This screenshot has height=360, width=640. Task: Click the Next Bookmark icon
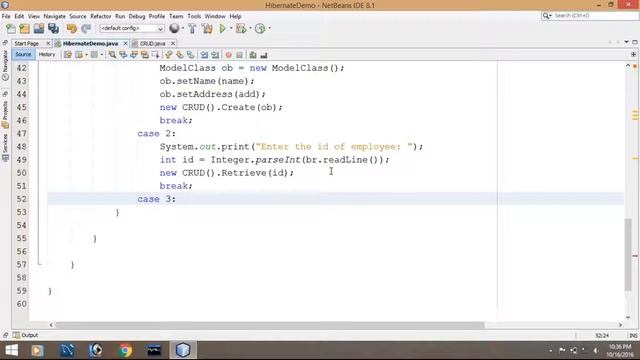click(x=180, y=55)
